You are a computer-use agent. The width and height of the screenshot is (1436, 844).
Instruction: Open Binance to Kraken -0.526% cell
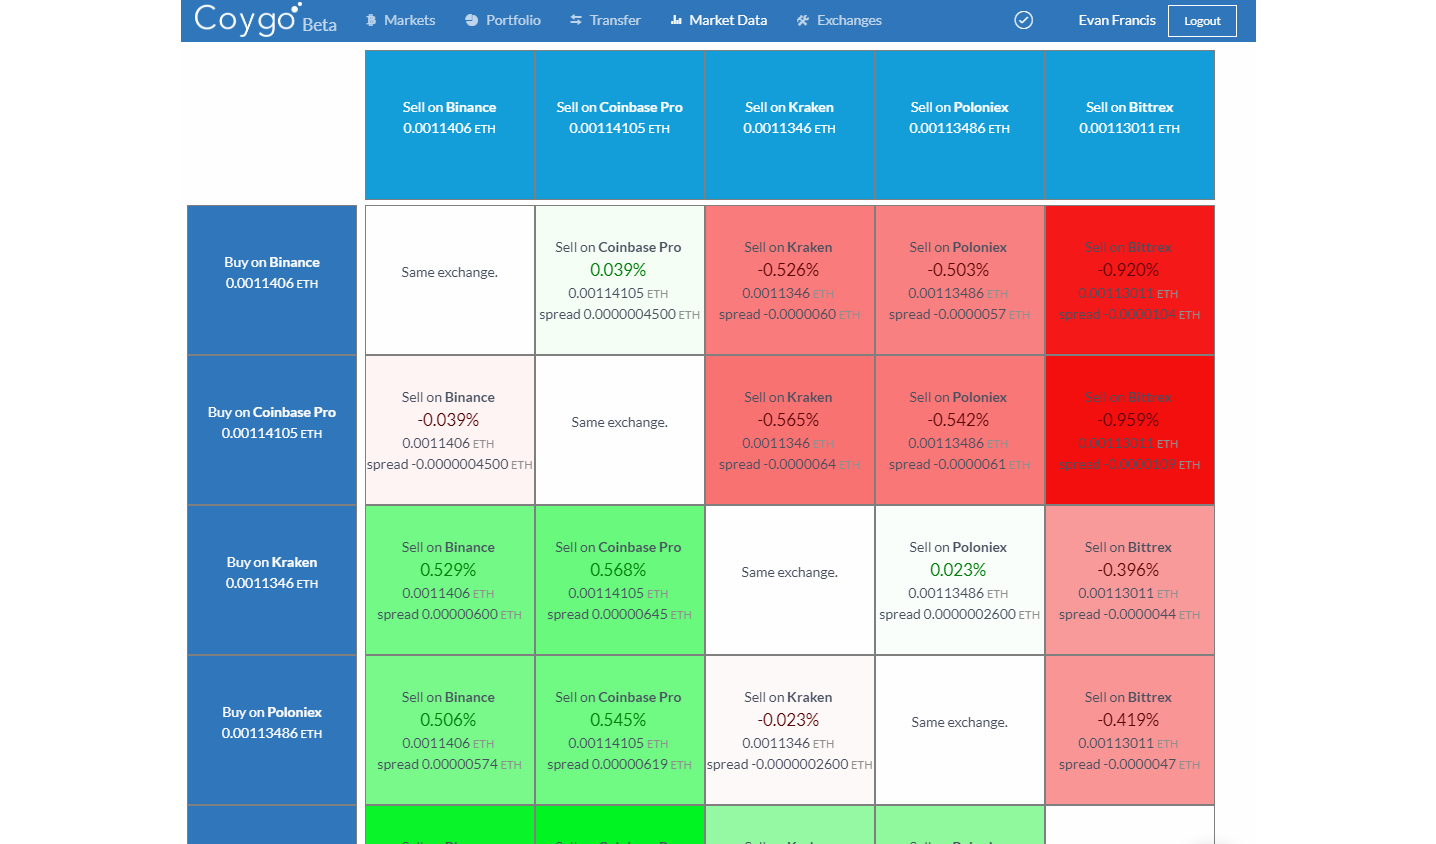click(x=790, y=280)
